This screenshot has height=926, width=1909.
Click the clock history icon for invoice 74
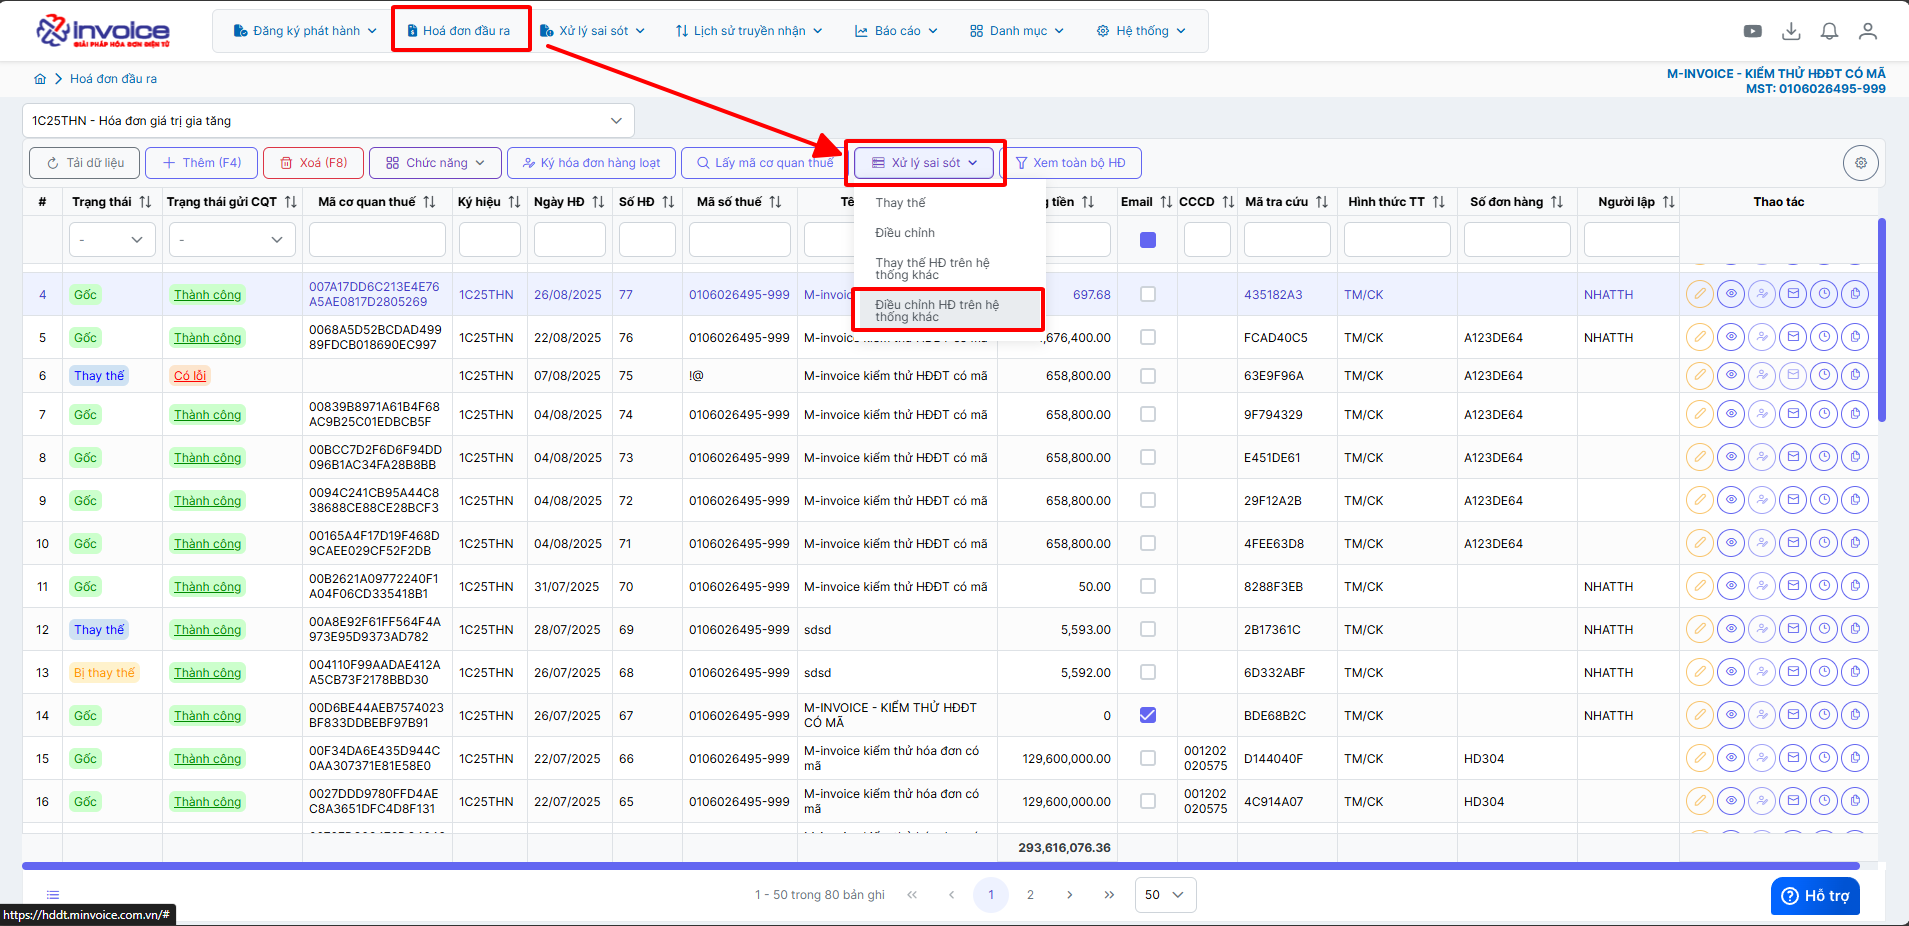[1824, 414]
